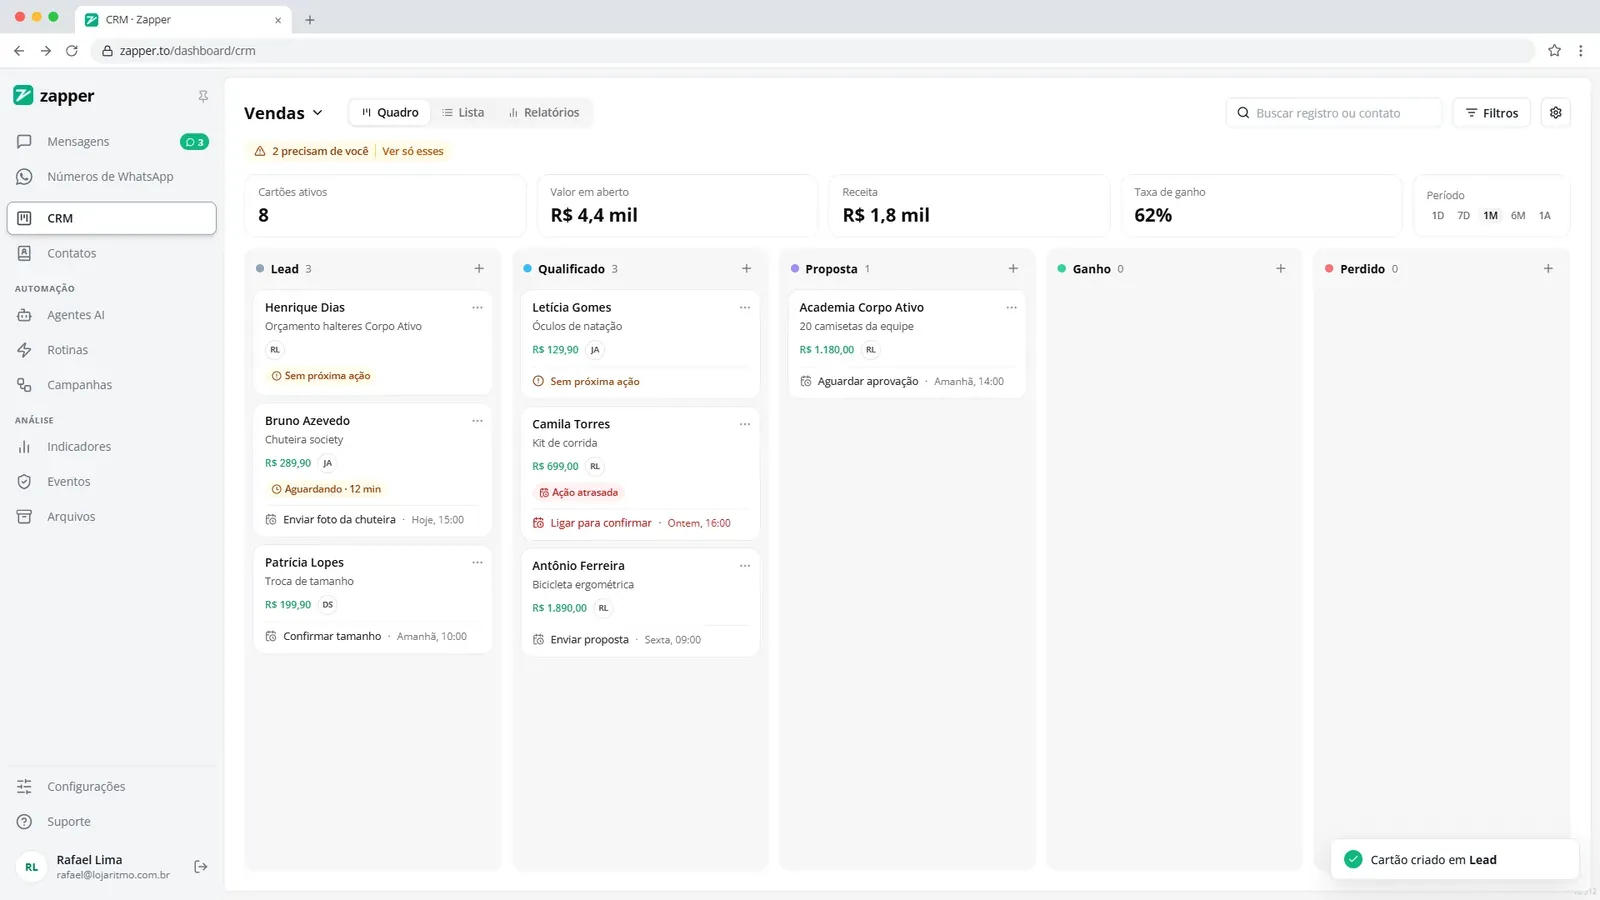Open a new browser tab
1600x900 pixels.
coord(310,20)
